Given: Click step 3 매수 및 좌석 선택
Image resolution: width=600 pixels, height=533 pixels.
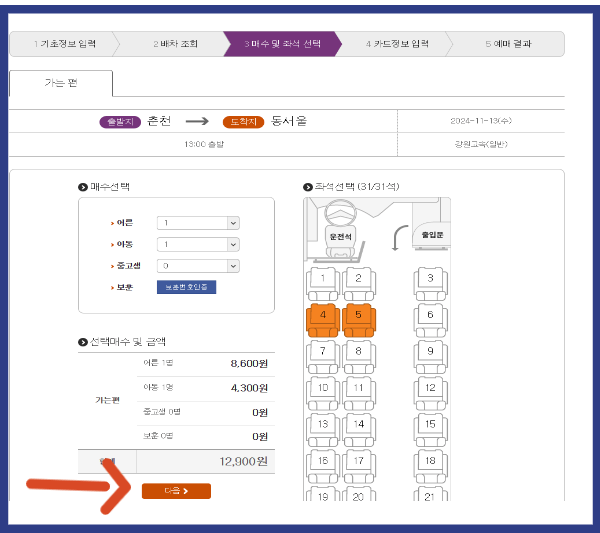Looking at the screenshot, I should pyautogui.click(x=282, y=44).
